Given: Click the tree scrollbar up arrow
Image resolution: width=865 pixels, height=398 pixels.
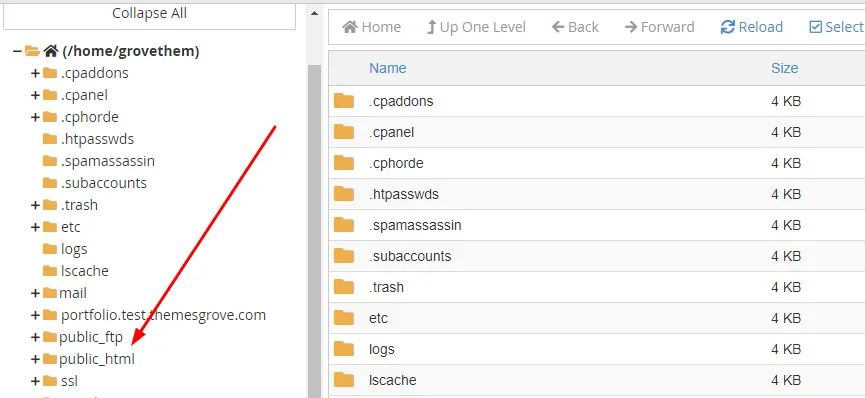Looking at the screenshot, I should (x=314, y=13).
